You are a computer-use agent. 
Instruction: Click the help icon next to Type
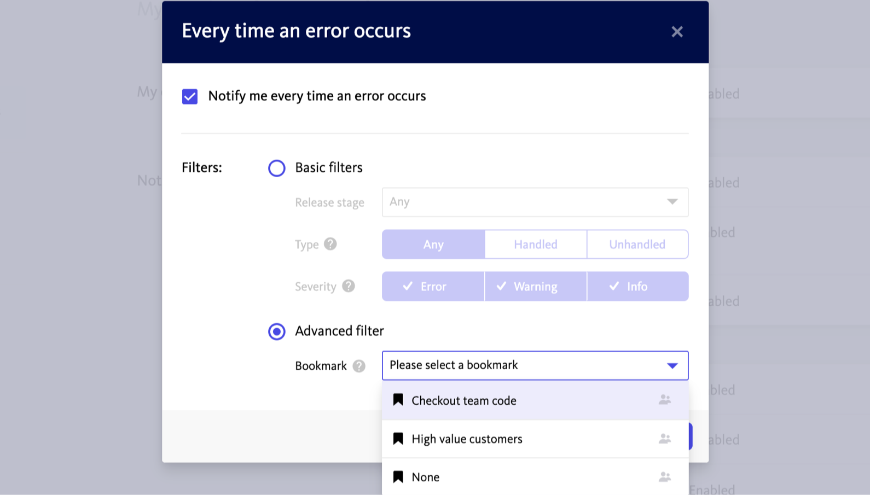point(330,244)
